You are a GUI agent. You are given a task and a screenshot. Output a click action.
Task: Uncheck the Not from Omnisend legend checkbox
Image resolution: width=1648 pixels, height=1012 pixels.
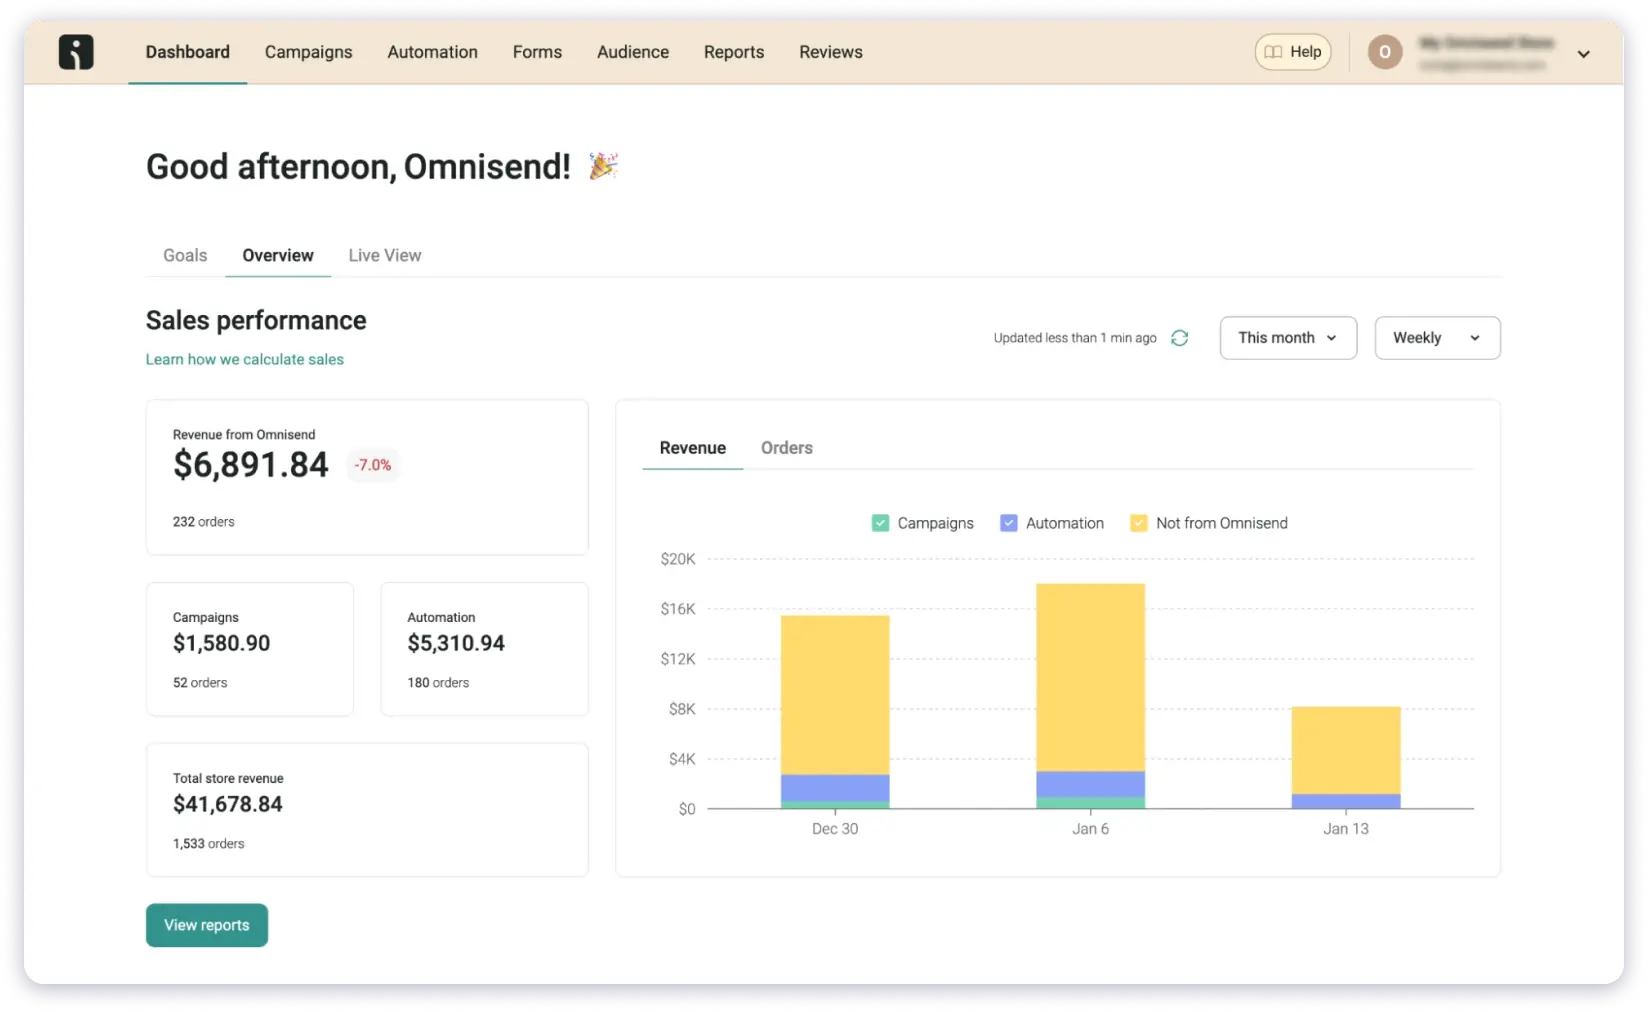click(1138, 523)
